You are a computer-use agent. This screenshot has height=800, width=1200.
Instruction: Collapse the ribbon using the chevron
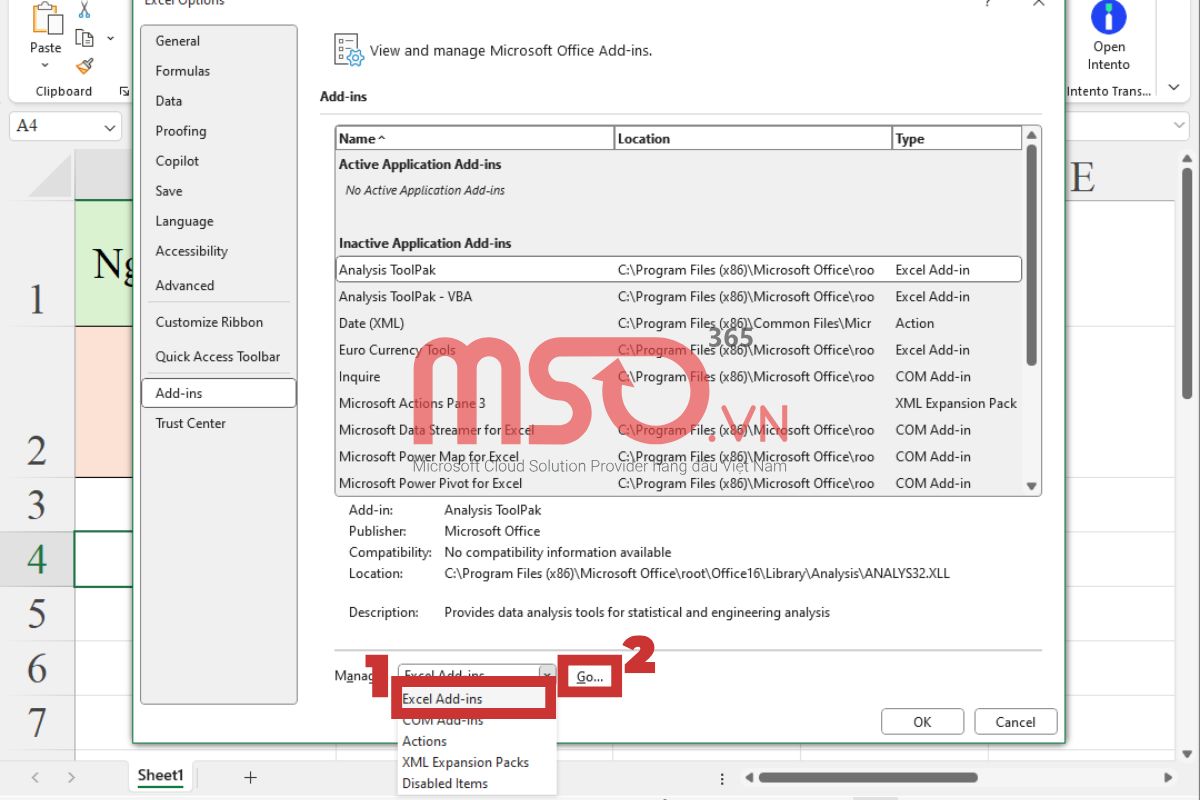click(x=1174, y=88)
